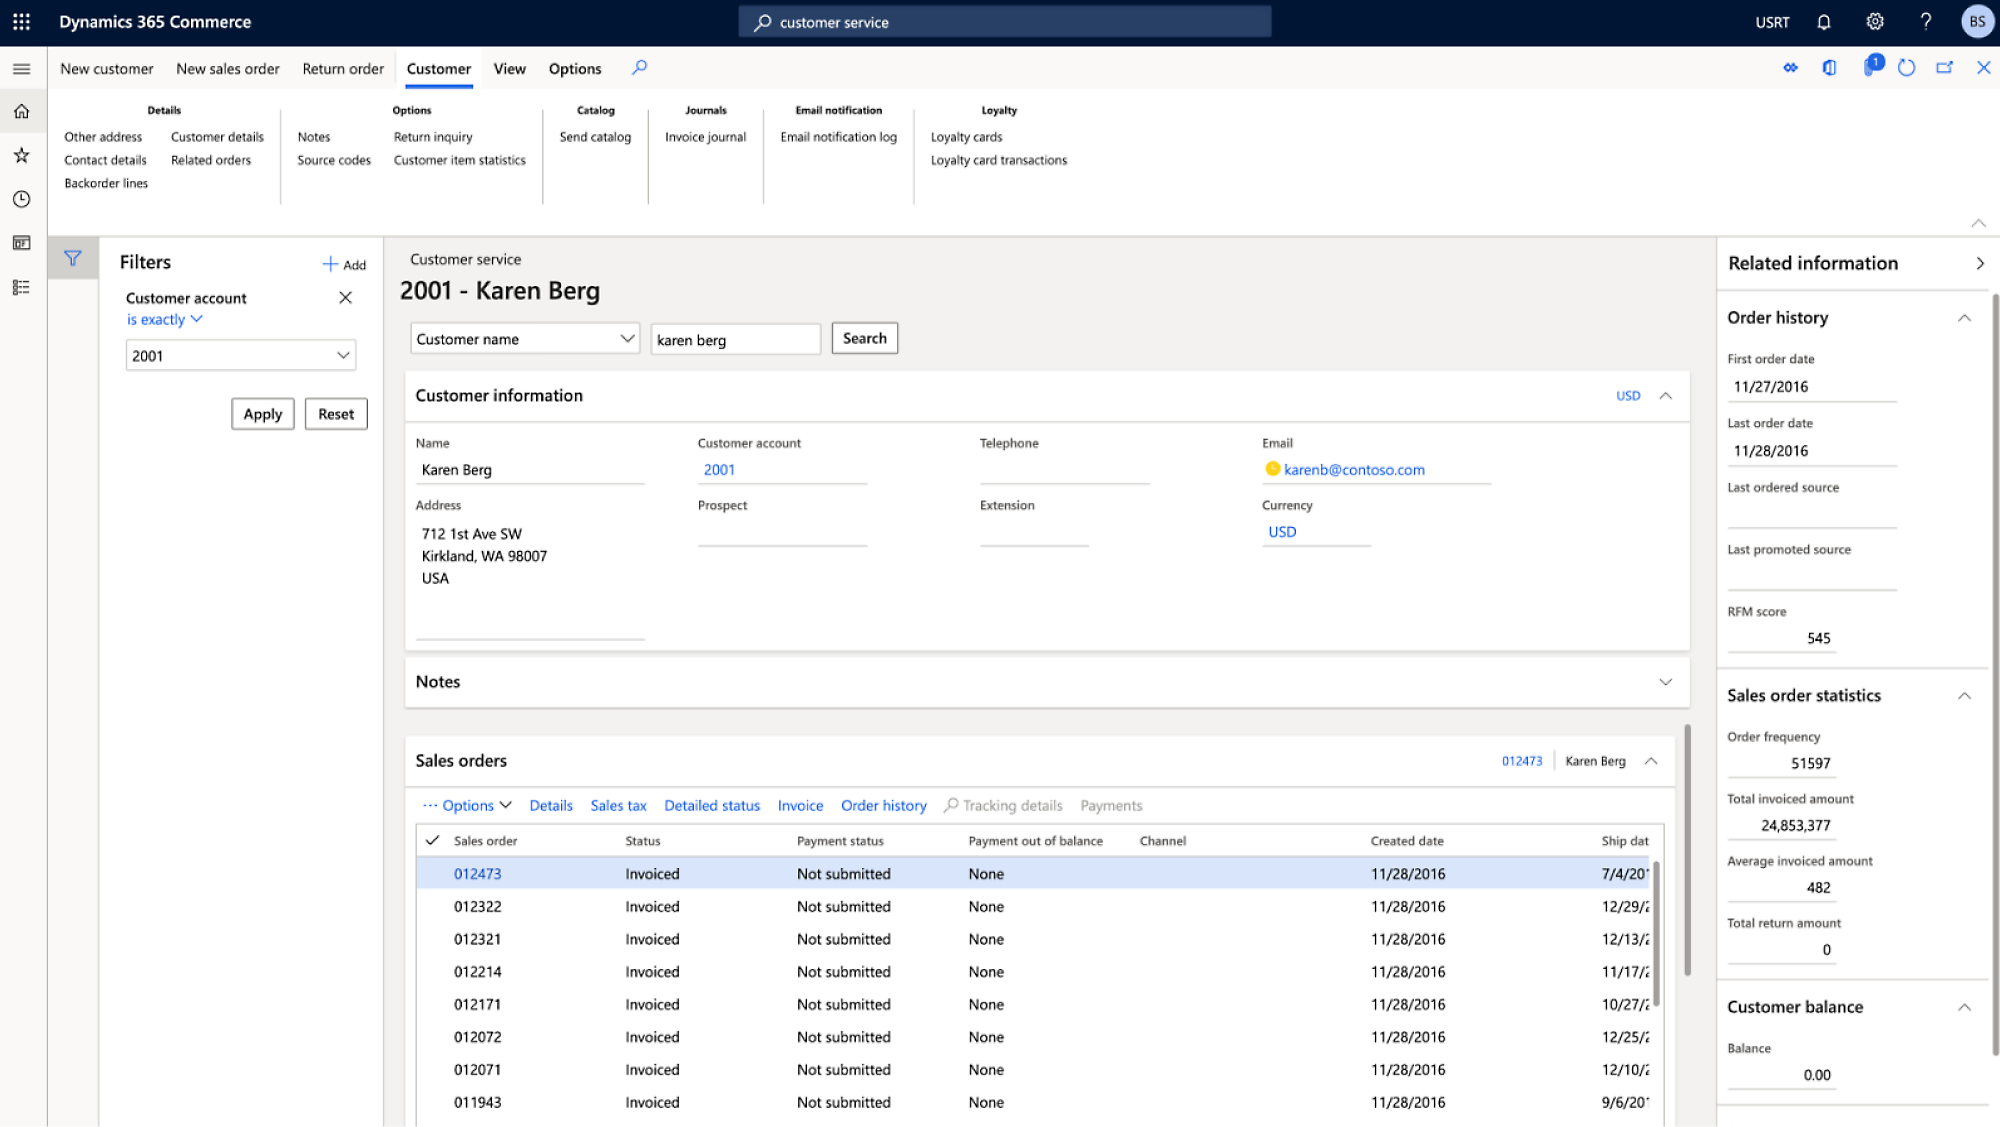Select sales order 012473 row checkbox
The height and width of the screenshot is (1127, 2000).
point(433,873)
